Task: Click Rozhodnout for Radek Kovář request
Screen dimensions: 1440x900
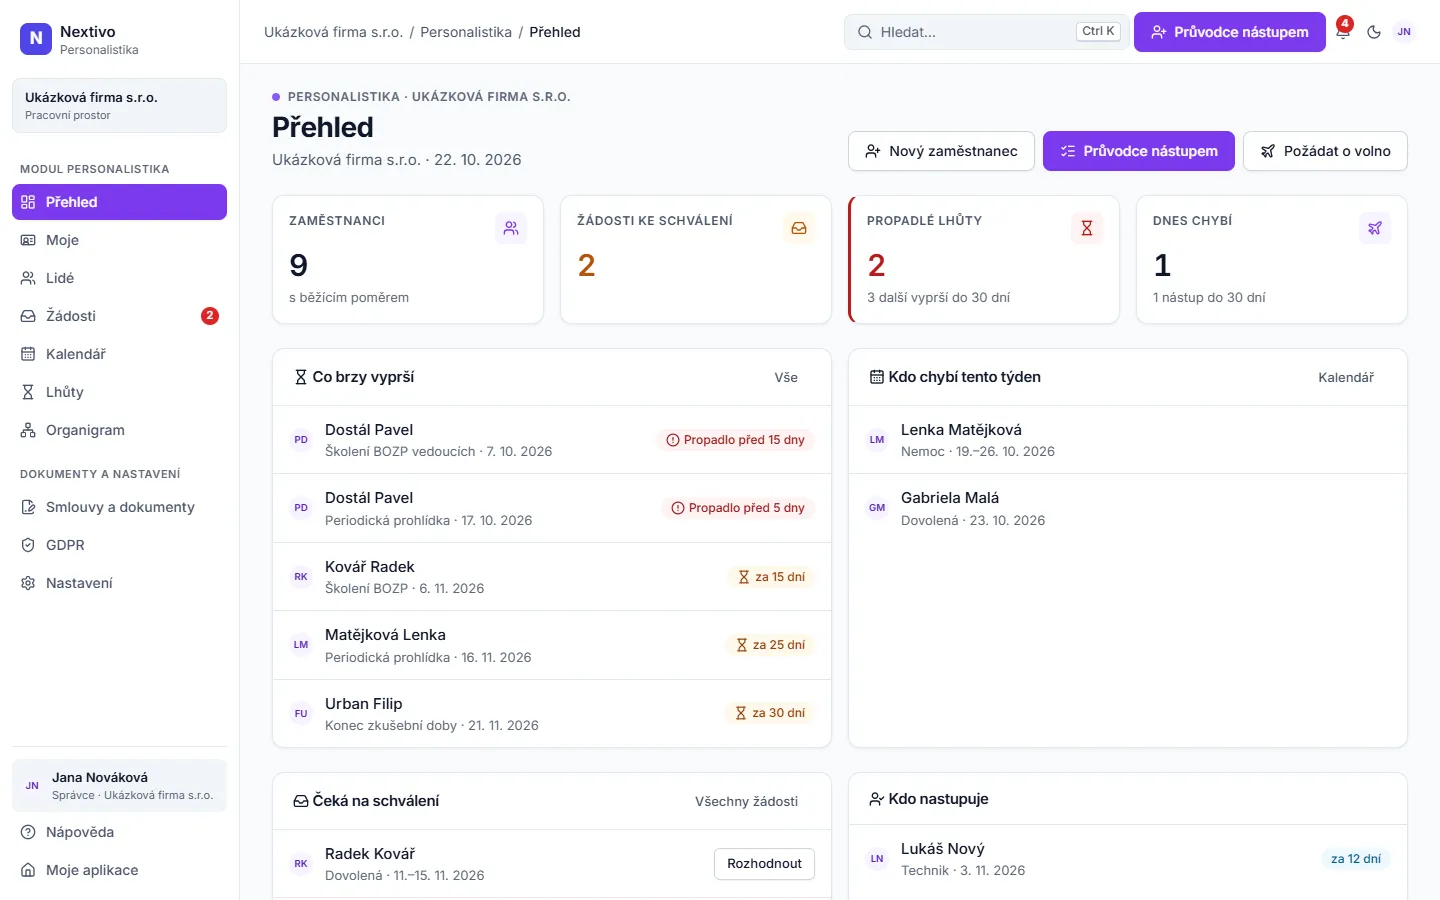Action: (764, 864)
